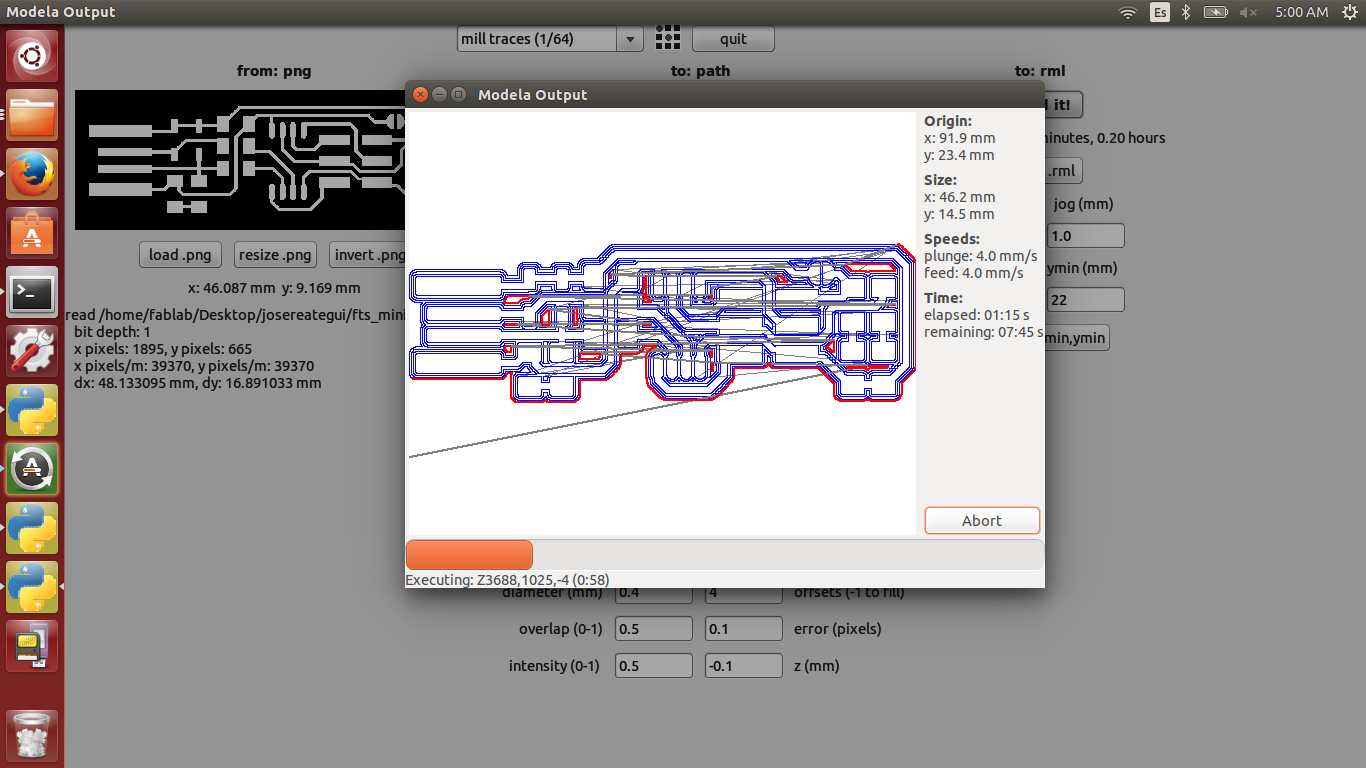Click 'y: 14.5 mm' size value
1366x768 pixels.
pyautogui.click(x=959, y=214)
